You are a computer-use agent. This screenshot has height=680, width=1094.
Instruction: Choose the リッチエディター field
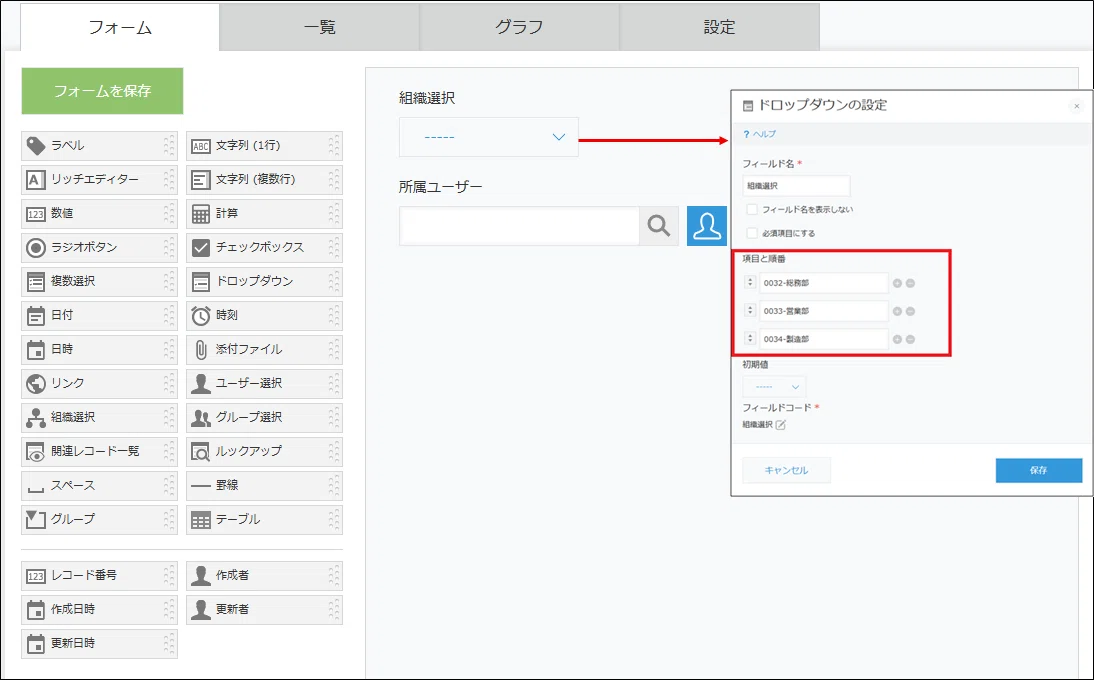(x=99, y=180)
